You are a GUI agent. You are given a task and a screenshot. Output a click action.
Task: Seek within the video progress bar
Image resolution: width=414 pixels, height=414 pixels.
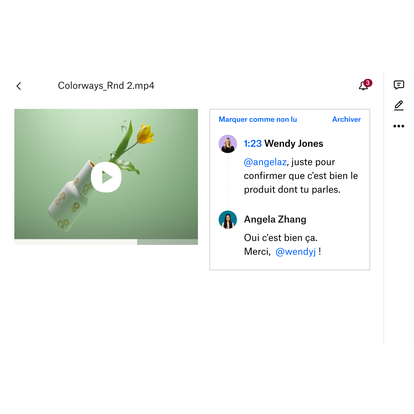point(106,242)
